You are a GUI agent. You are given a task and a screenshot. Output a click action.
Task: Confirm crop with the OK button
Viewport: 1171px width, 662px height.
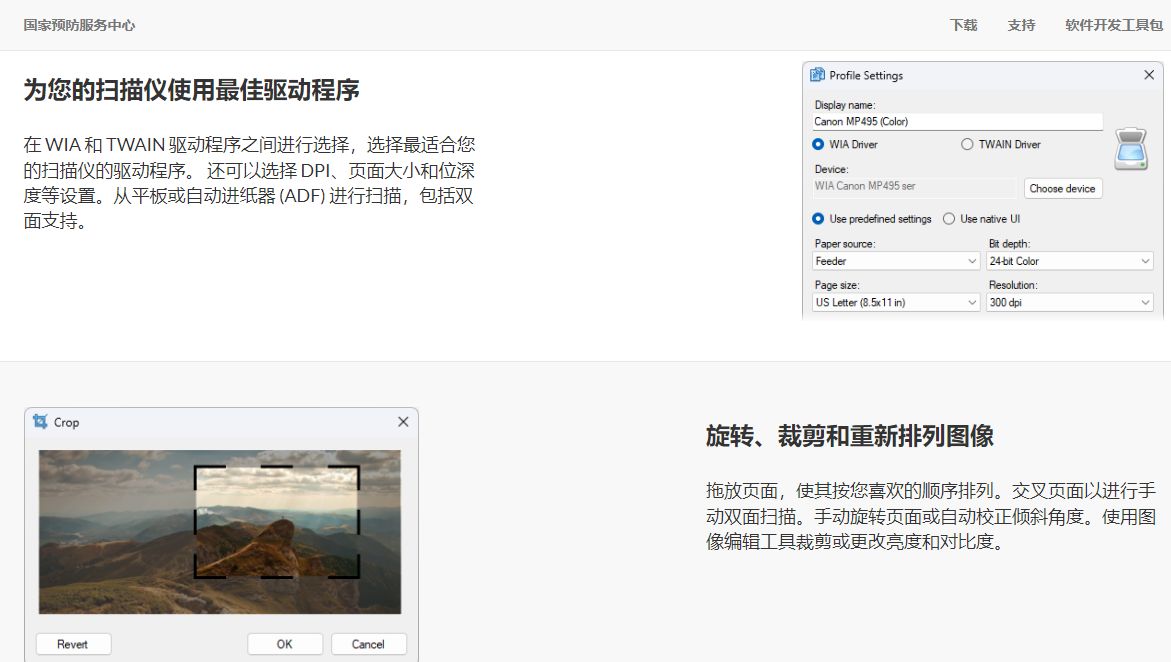(x=285, y=644)
